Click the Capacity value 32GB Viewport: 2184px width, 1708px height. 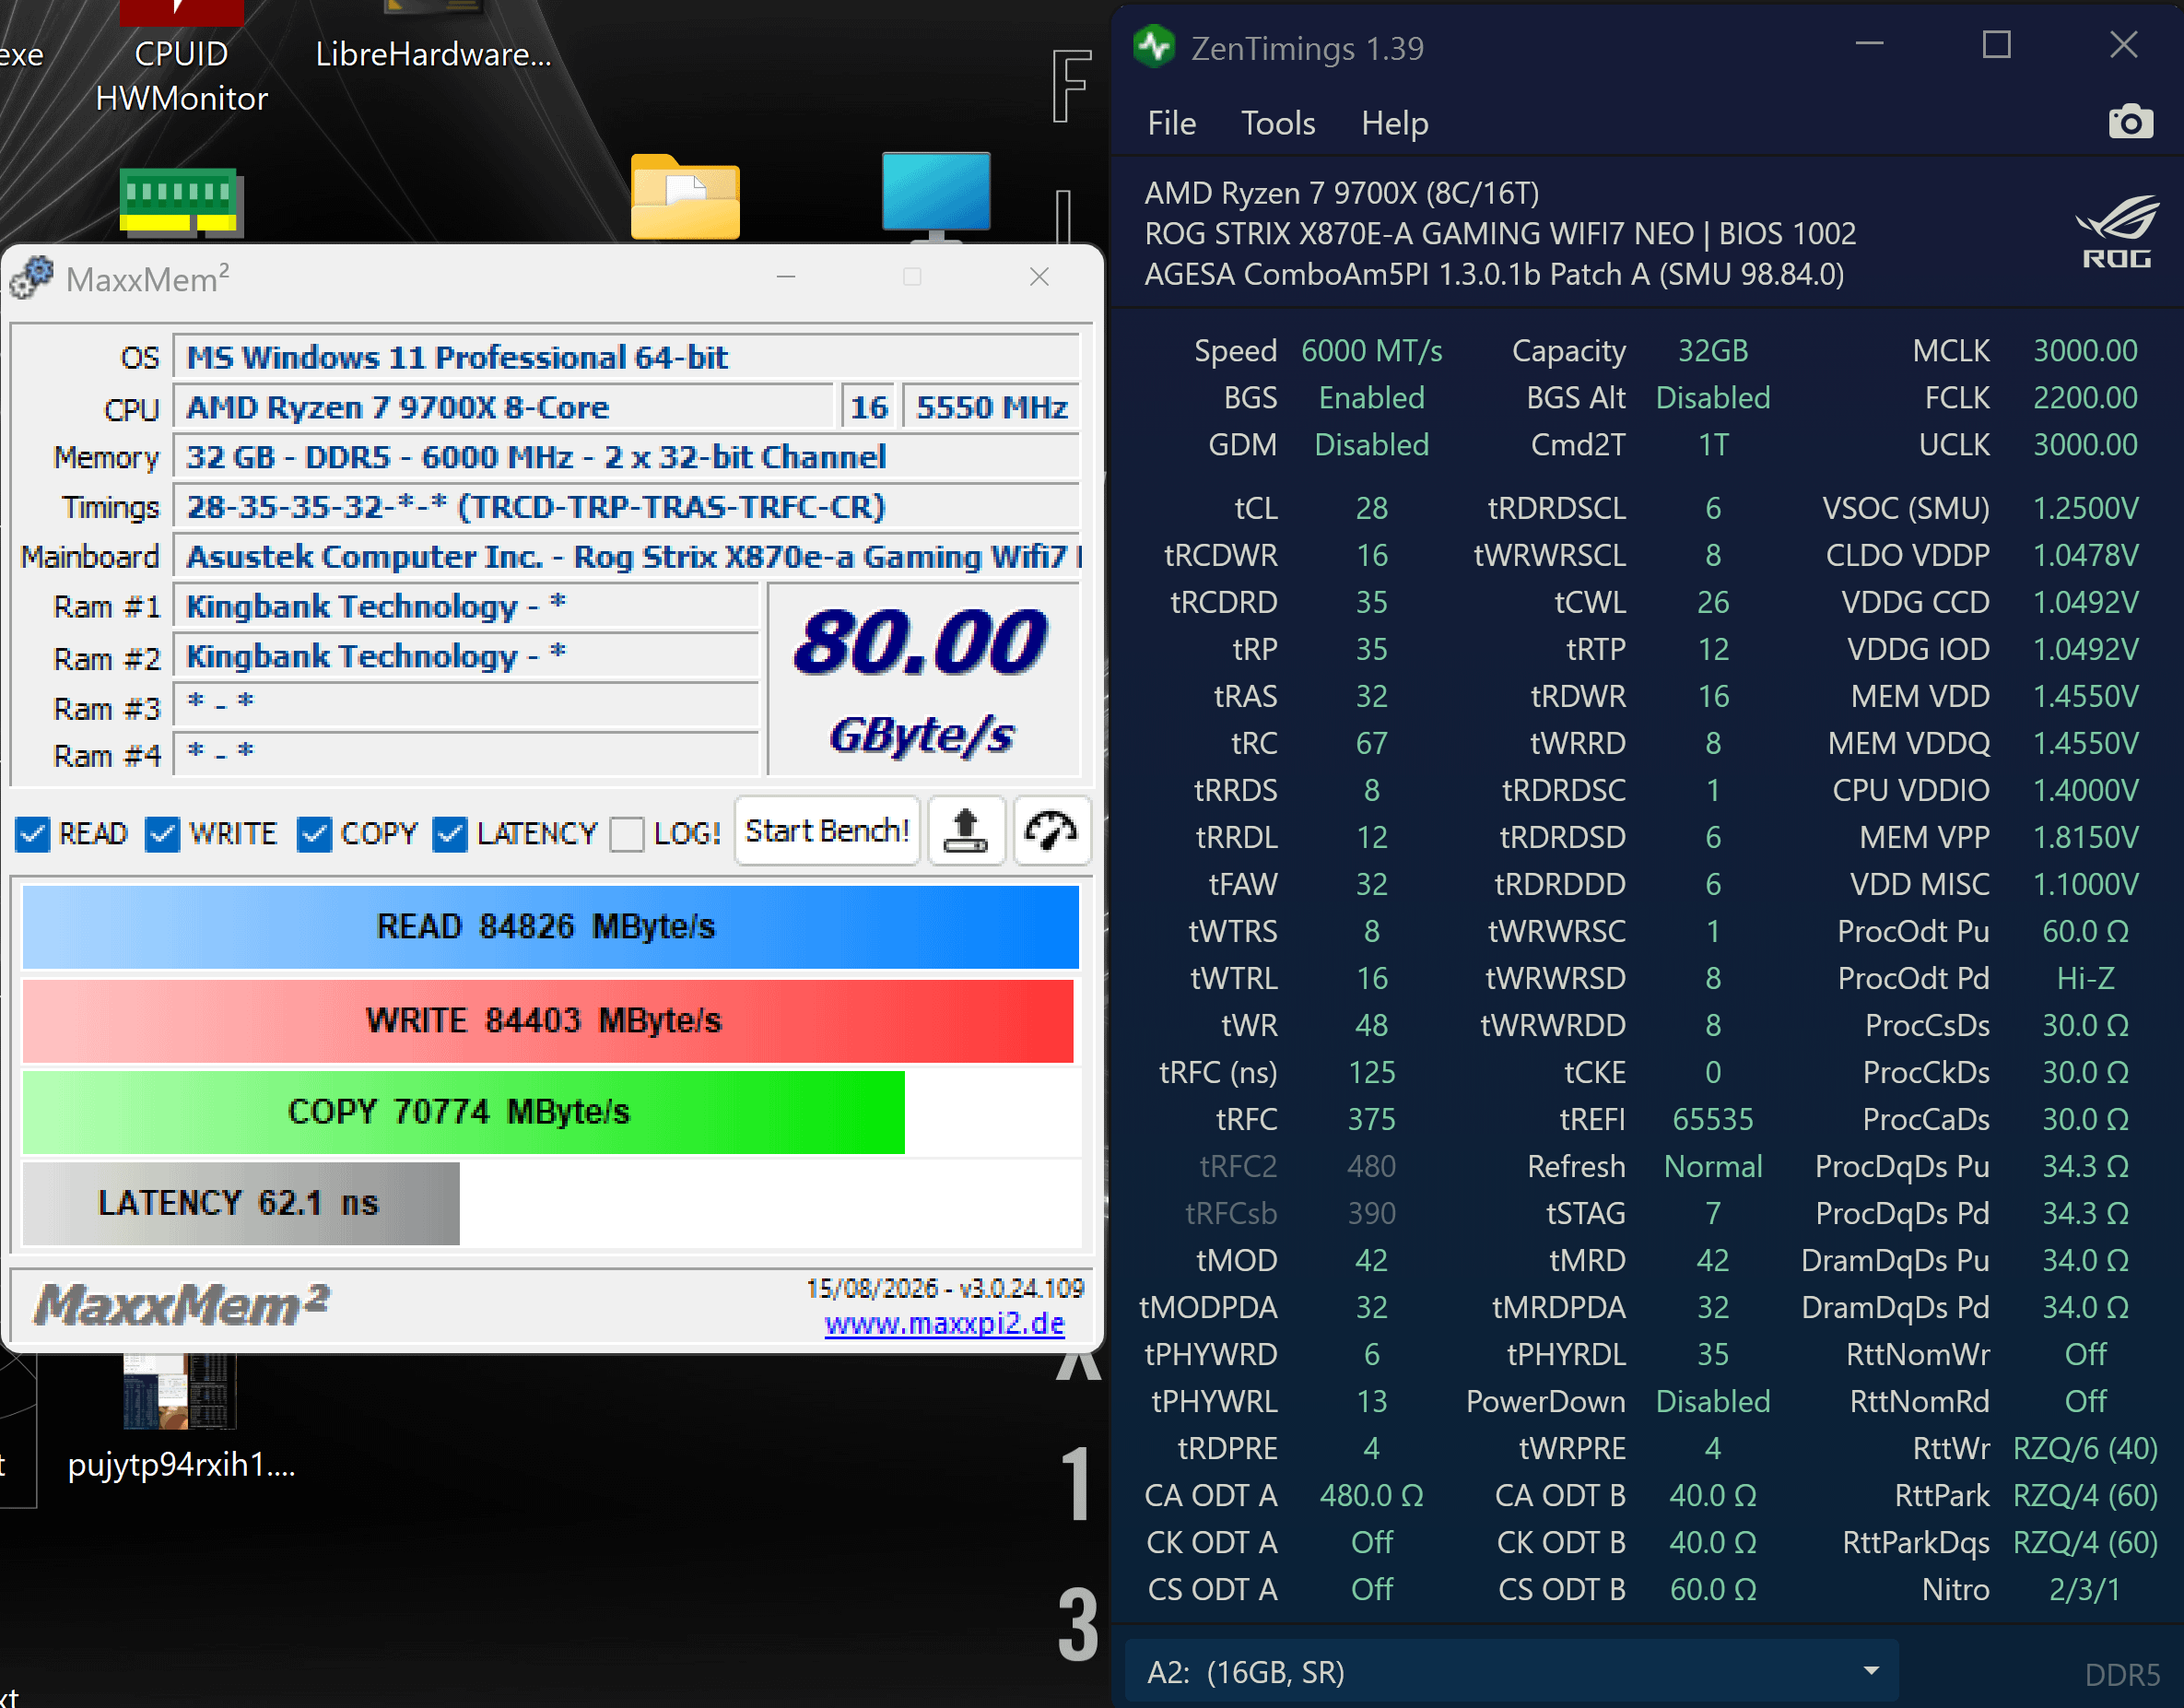coord(1712,351)
